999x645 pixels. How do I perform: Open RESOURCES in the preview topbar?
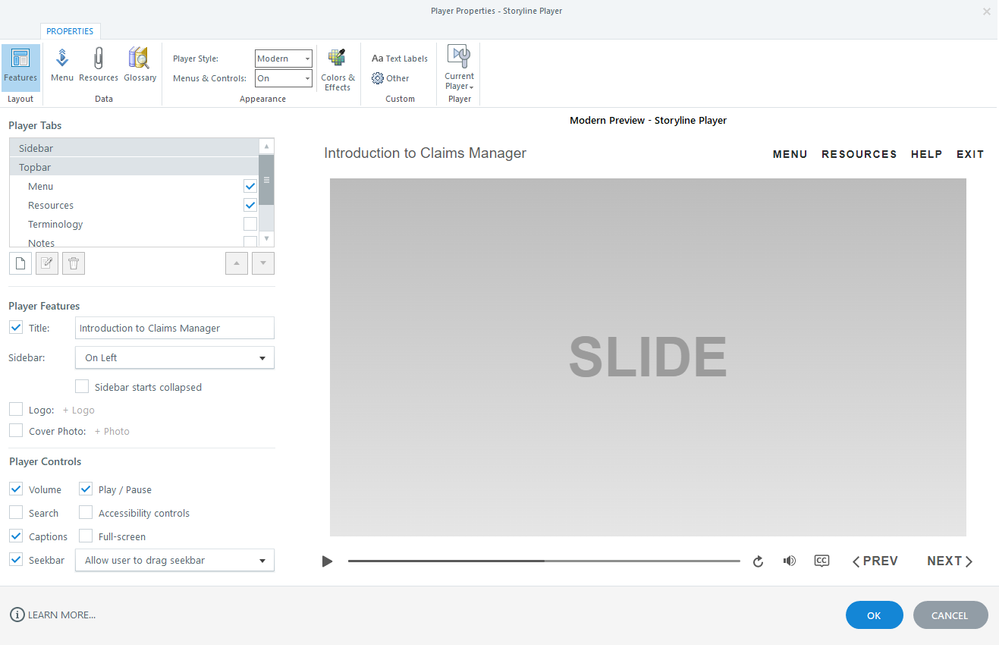pos(859,154)
